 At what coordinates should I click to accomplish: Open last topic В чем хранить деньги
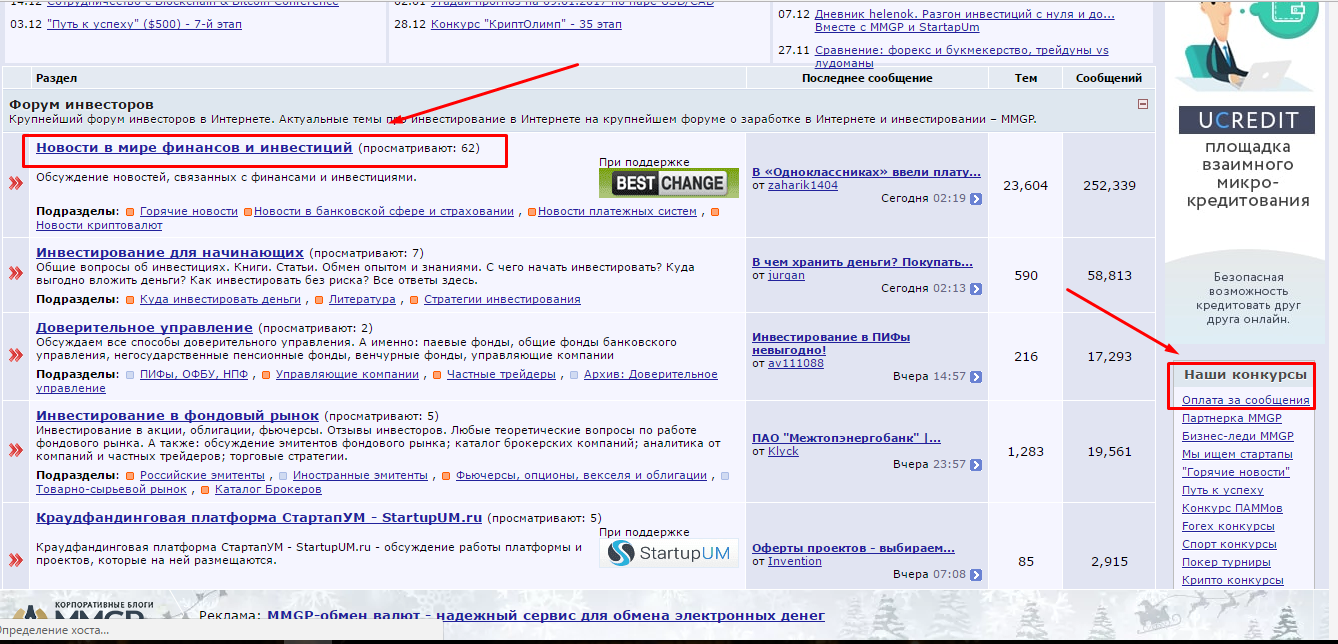click(x=862, y=262)
